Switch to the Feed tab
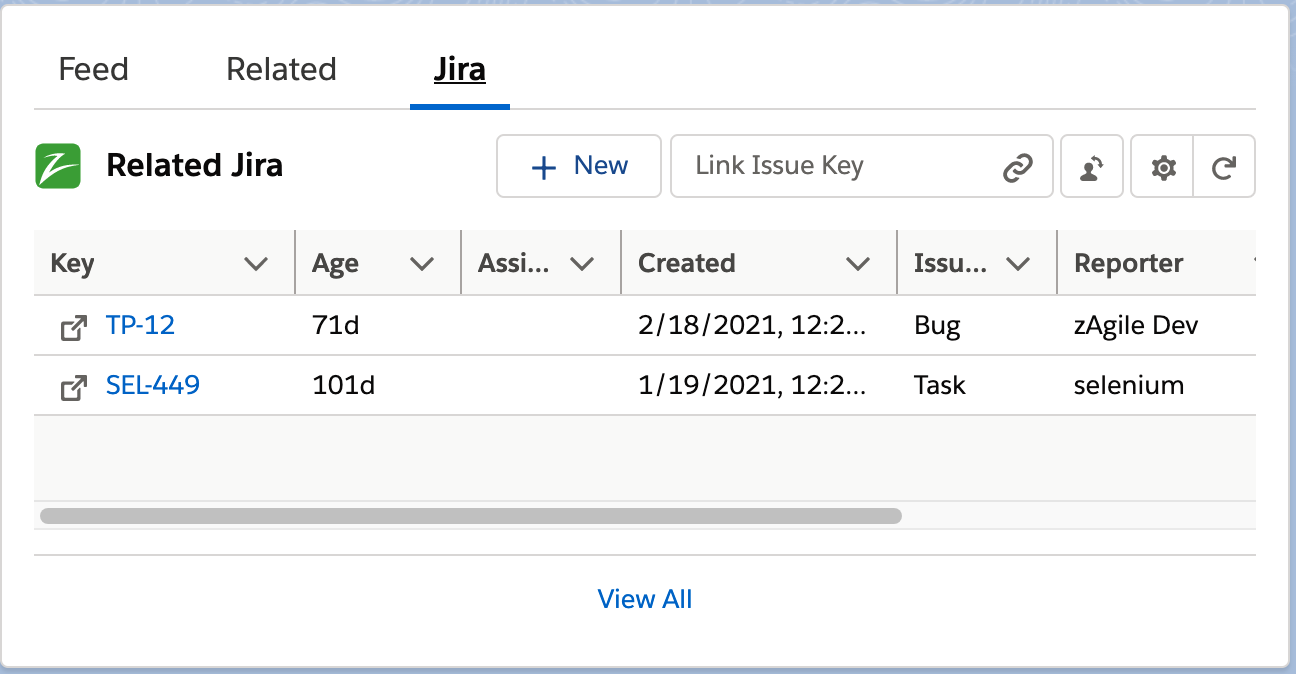 tap(92, 69)
